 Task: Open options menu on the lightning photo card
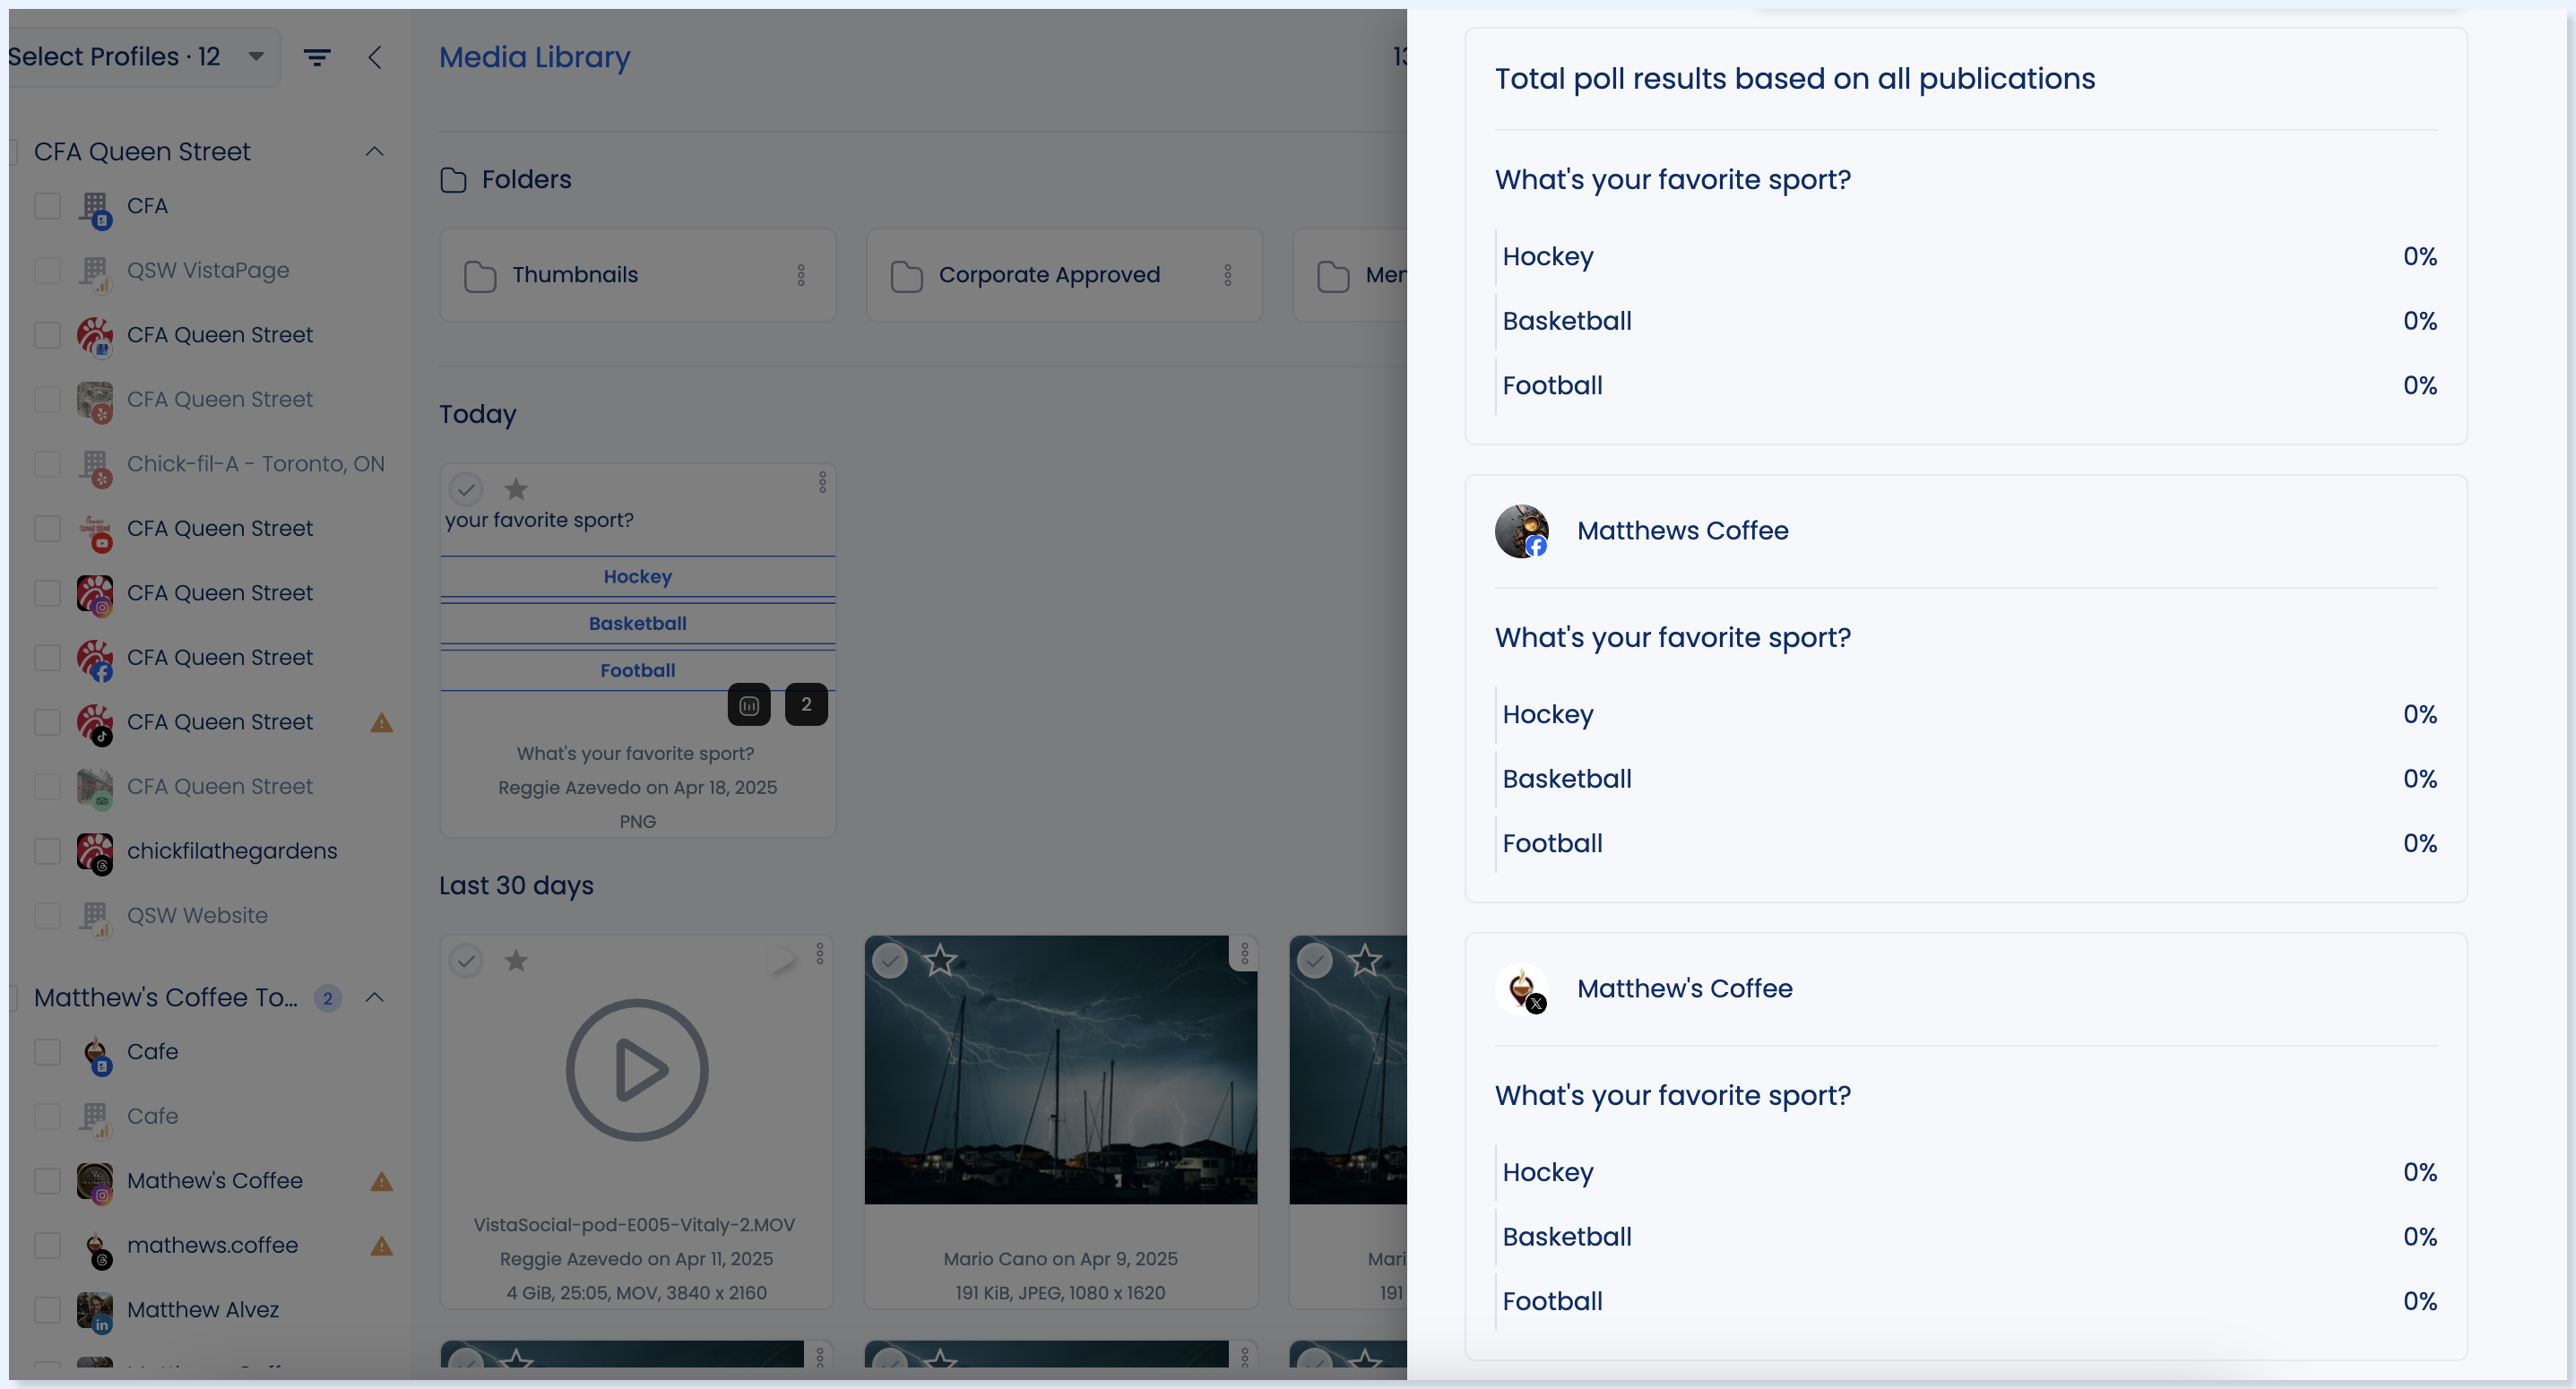tap(1245, 954)
